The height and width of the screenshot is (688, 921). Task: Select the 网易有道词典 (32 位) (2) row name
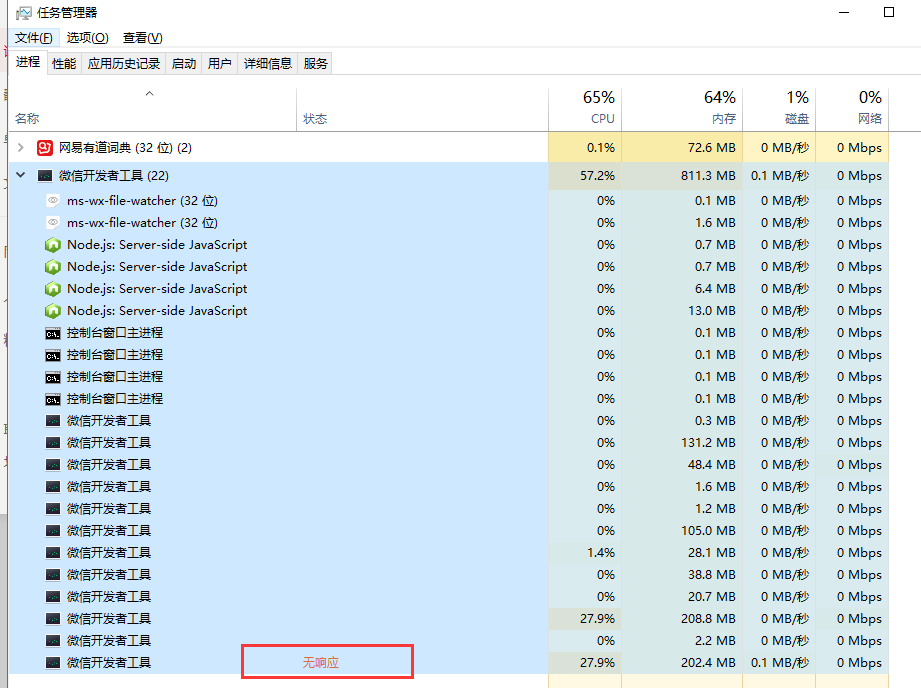pyautogui.click(x=125, y=147)
